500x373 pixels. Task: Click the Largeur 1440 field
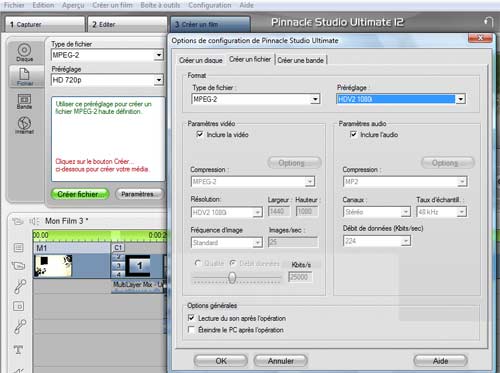[x=279, y=211]
